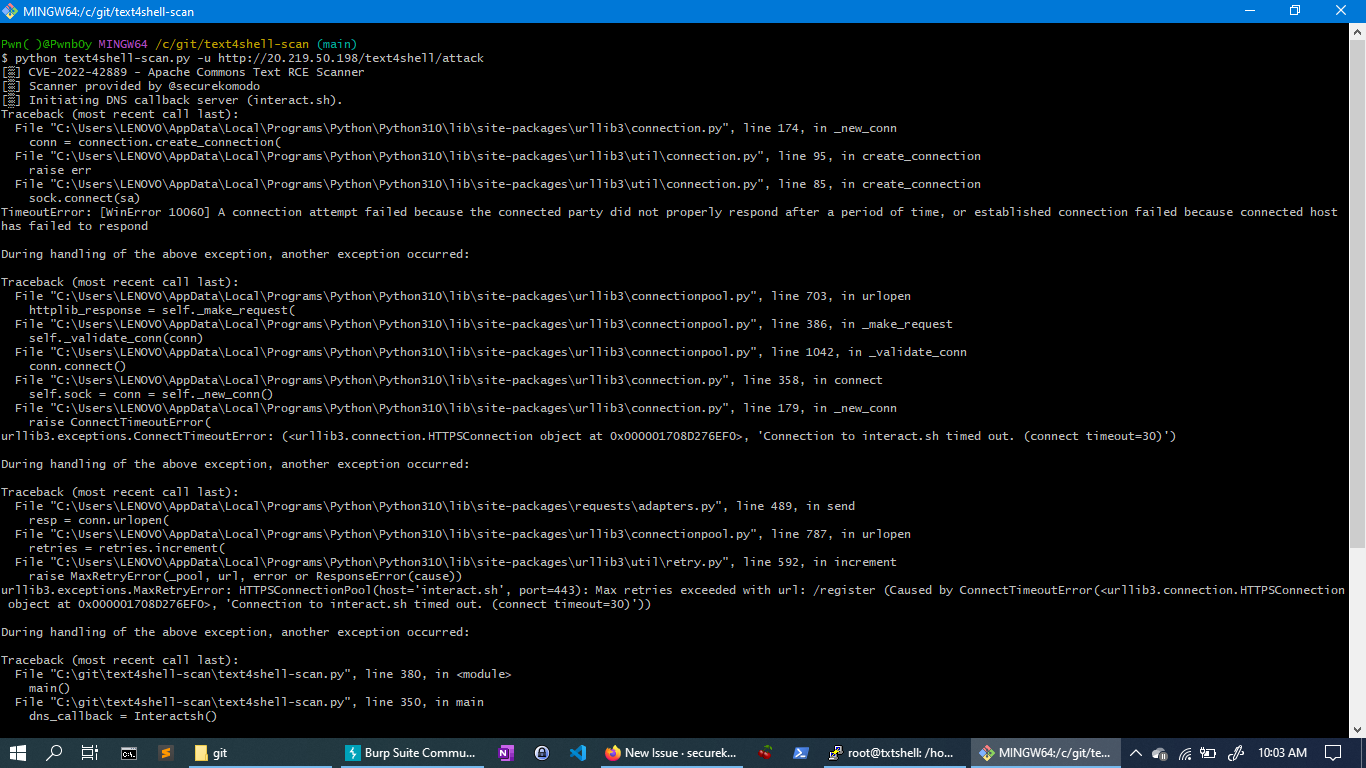Close the MINGW64 terminal window

(1342, 11)
